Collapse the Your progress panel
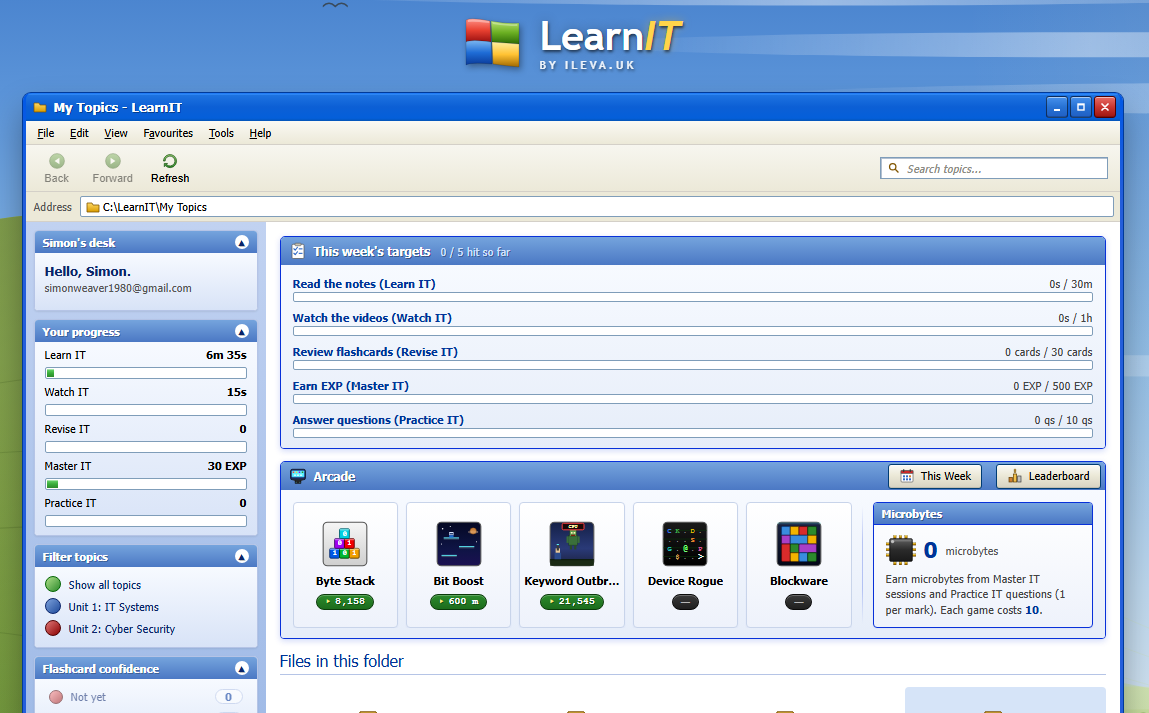1149x713 pixels. coord(242,331)
